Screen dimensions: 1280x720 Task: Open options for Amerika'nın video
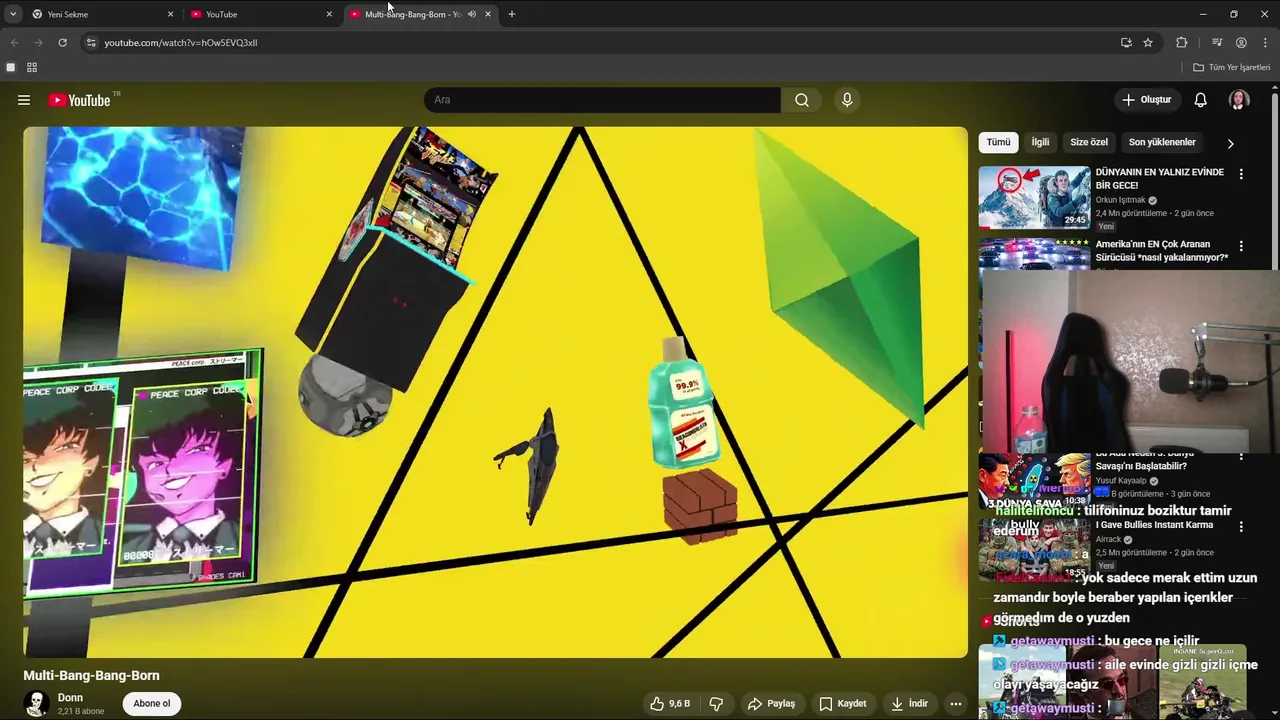[1241, 246]
